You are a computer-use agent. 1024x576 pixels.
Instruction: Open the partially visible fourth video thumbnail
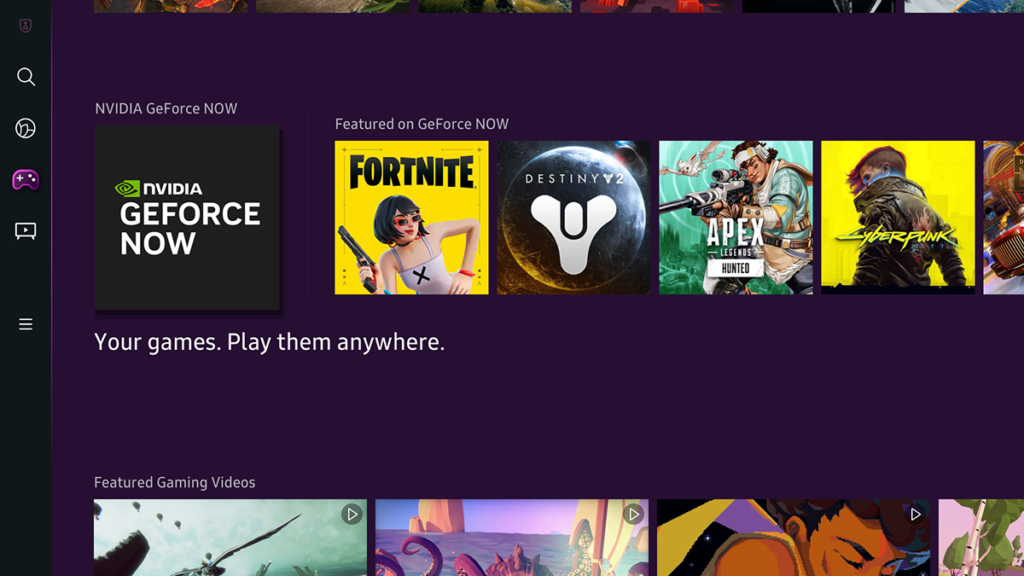pyautogui.click(x=981, y=538)
